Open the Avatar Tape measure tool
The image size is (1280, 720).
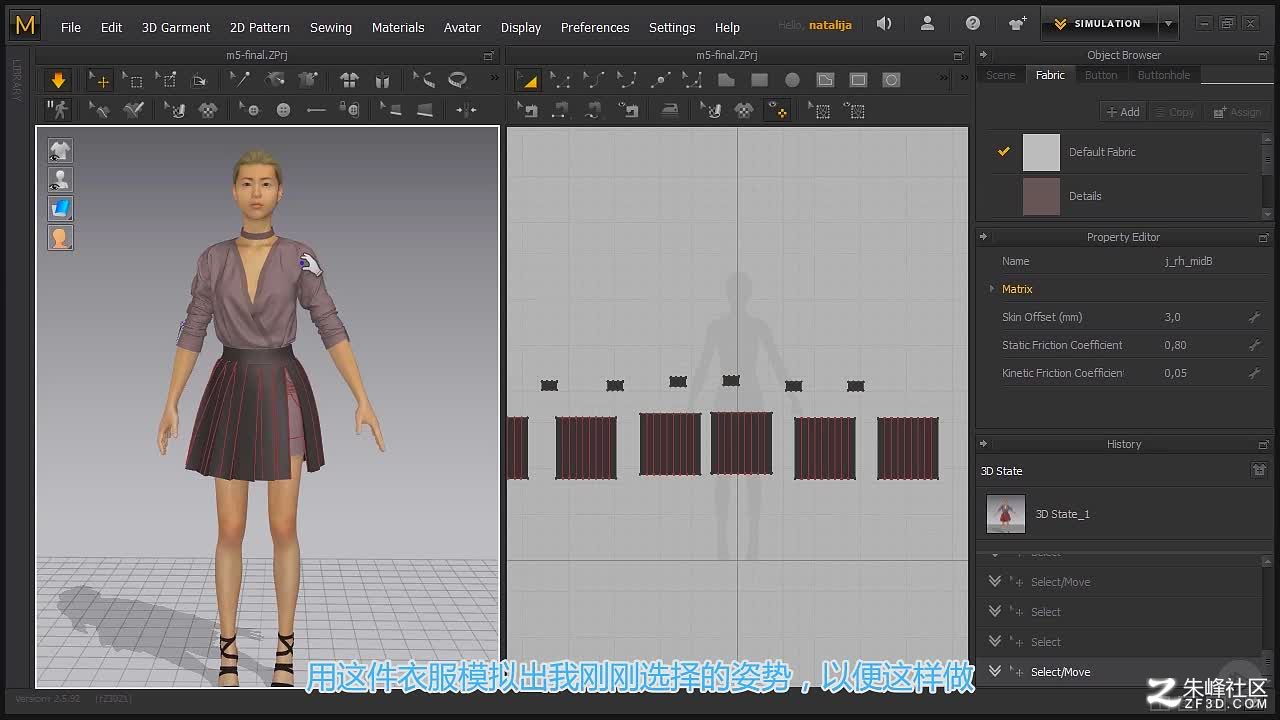point(458,80)
